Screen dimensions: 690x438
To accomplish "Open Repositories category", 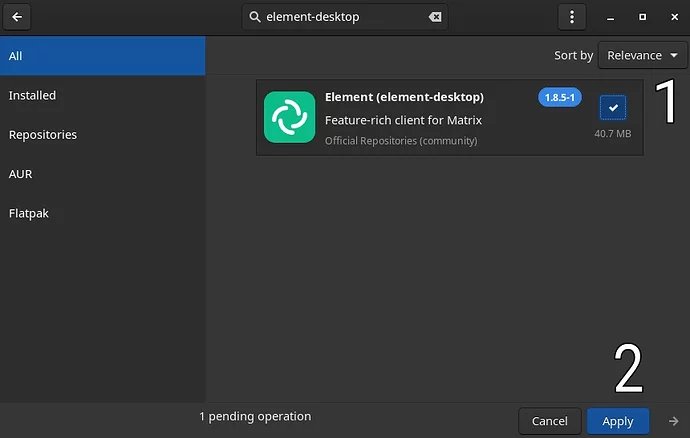I will click(103, 134).
